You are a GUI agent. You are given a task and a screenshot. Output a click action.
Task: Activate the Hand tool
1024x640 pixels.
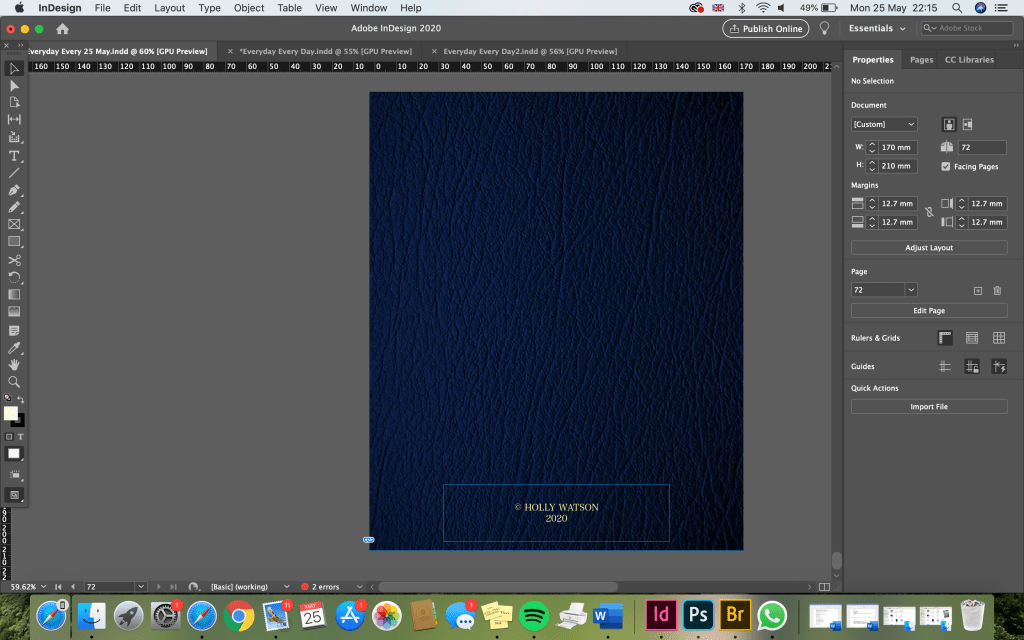tap(14, 365)
